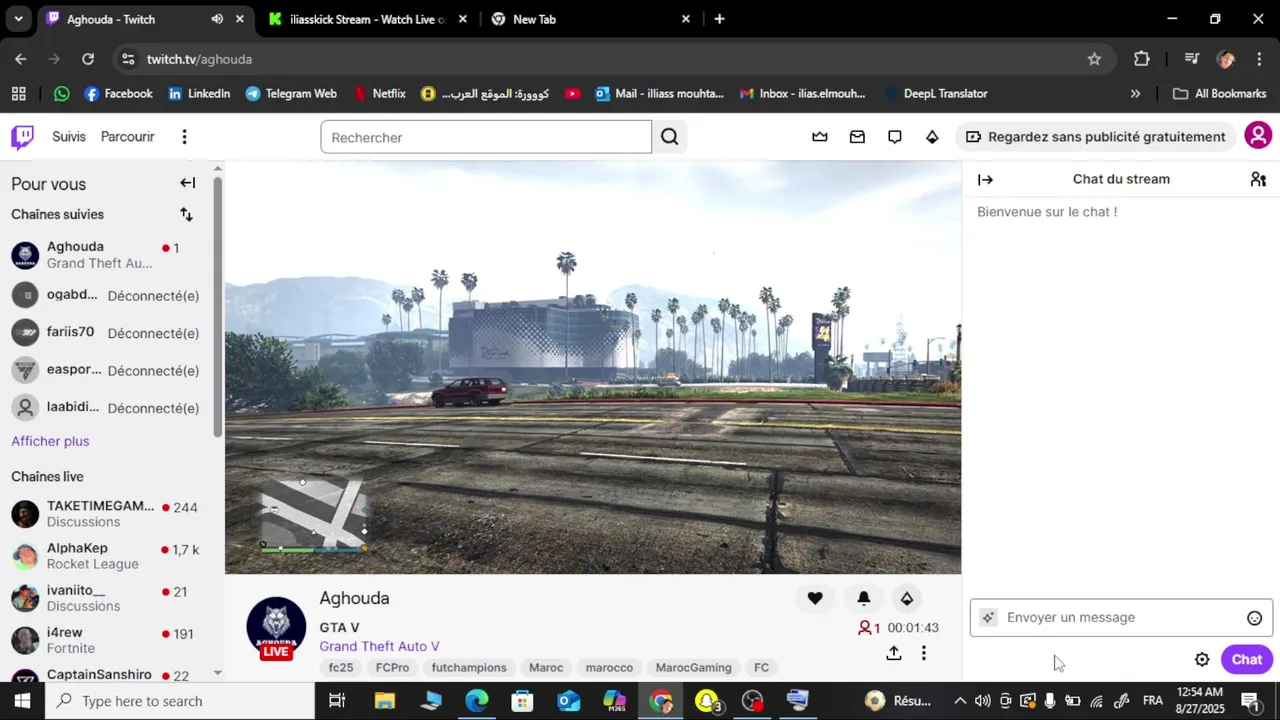Sort followed channels with the arrows icon
1280x720 pixels.
(x=186, y=214)
